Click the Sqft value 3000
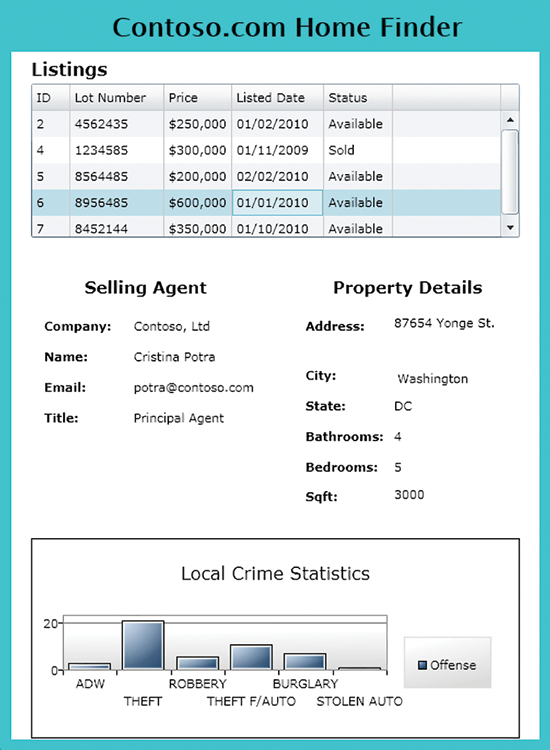Viewport: 550px width, 750px height. pyautogui.click(x=409, y=495)
